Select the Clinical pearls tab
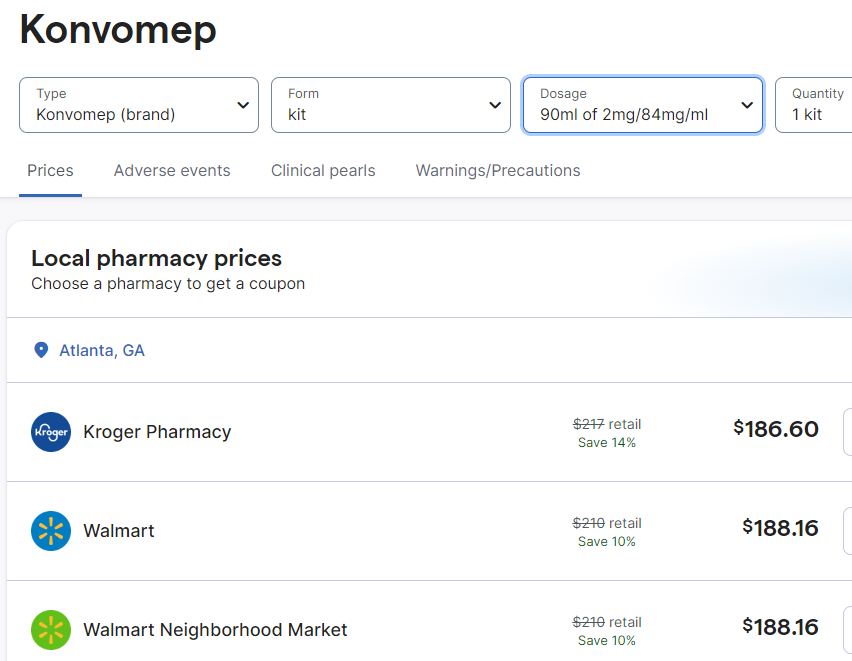 [x=323, y=171]
